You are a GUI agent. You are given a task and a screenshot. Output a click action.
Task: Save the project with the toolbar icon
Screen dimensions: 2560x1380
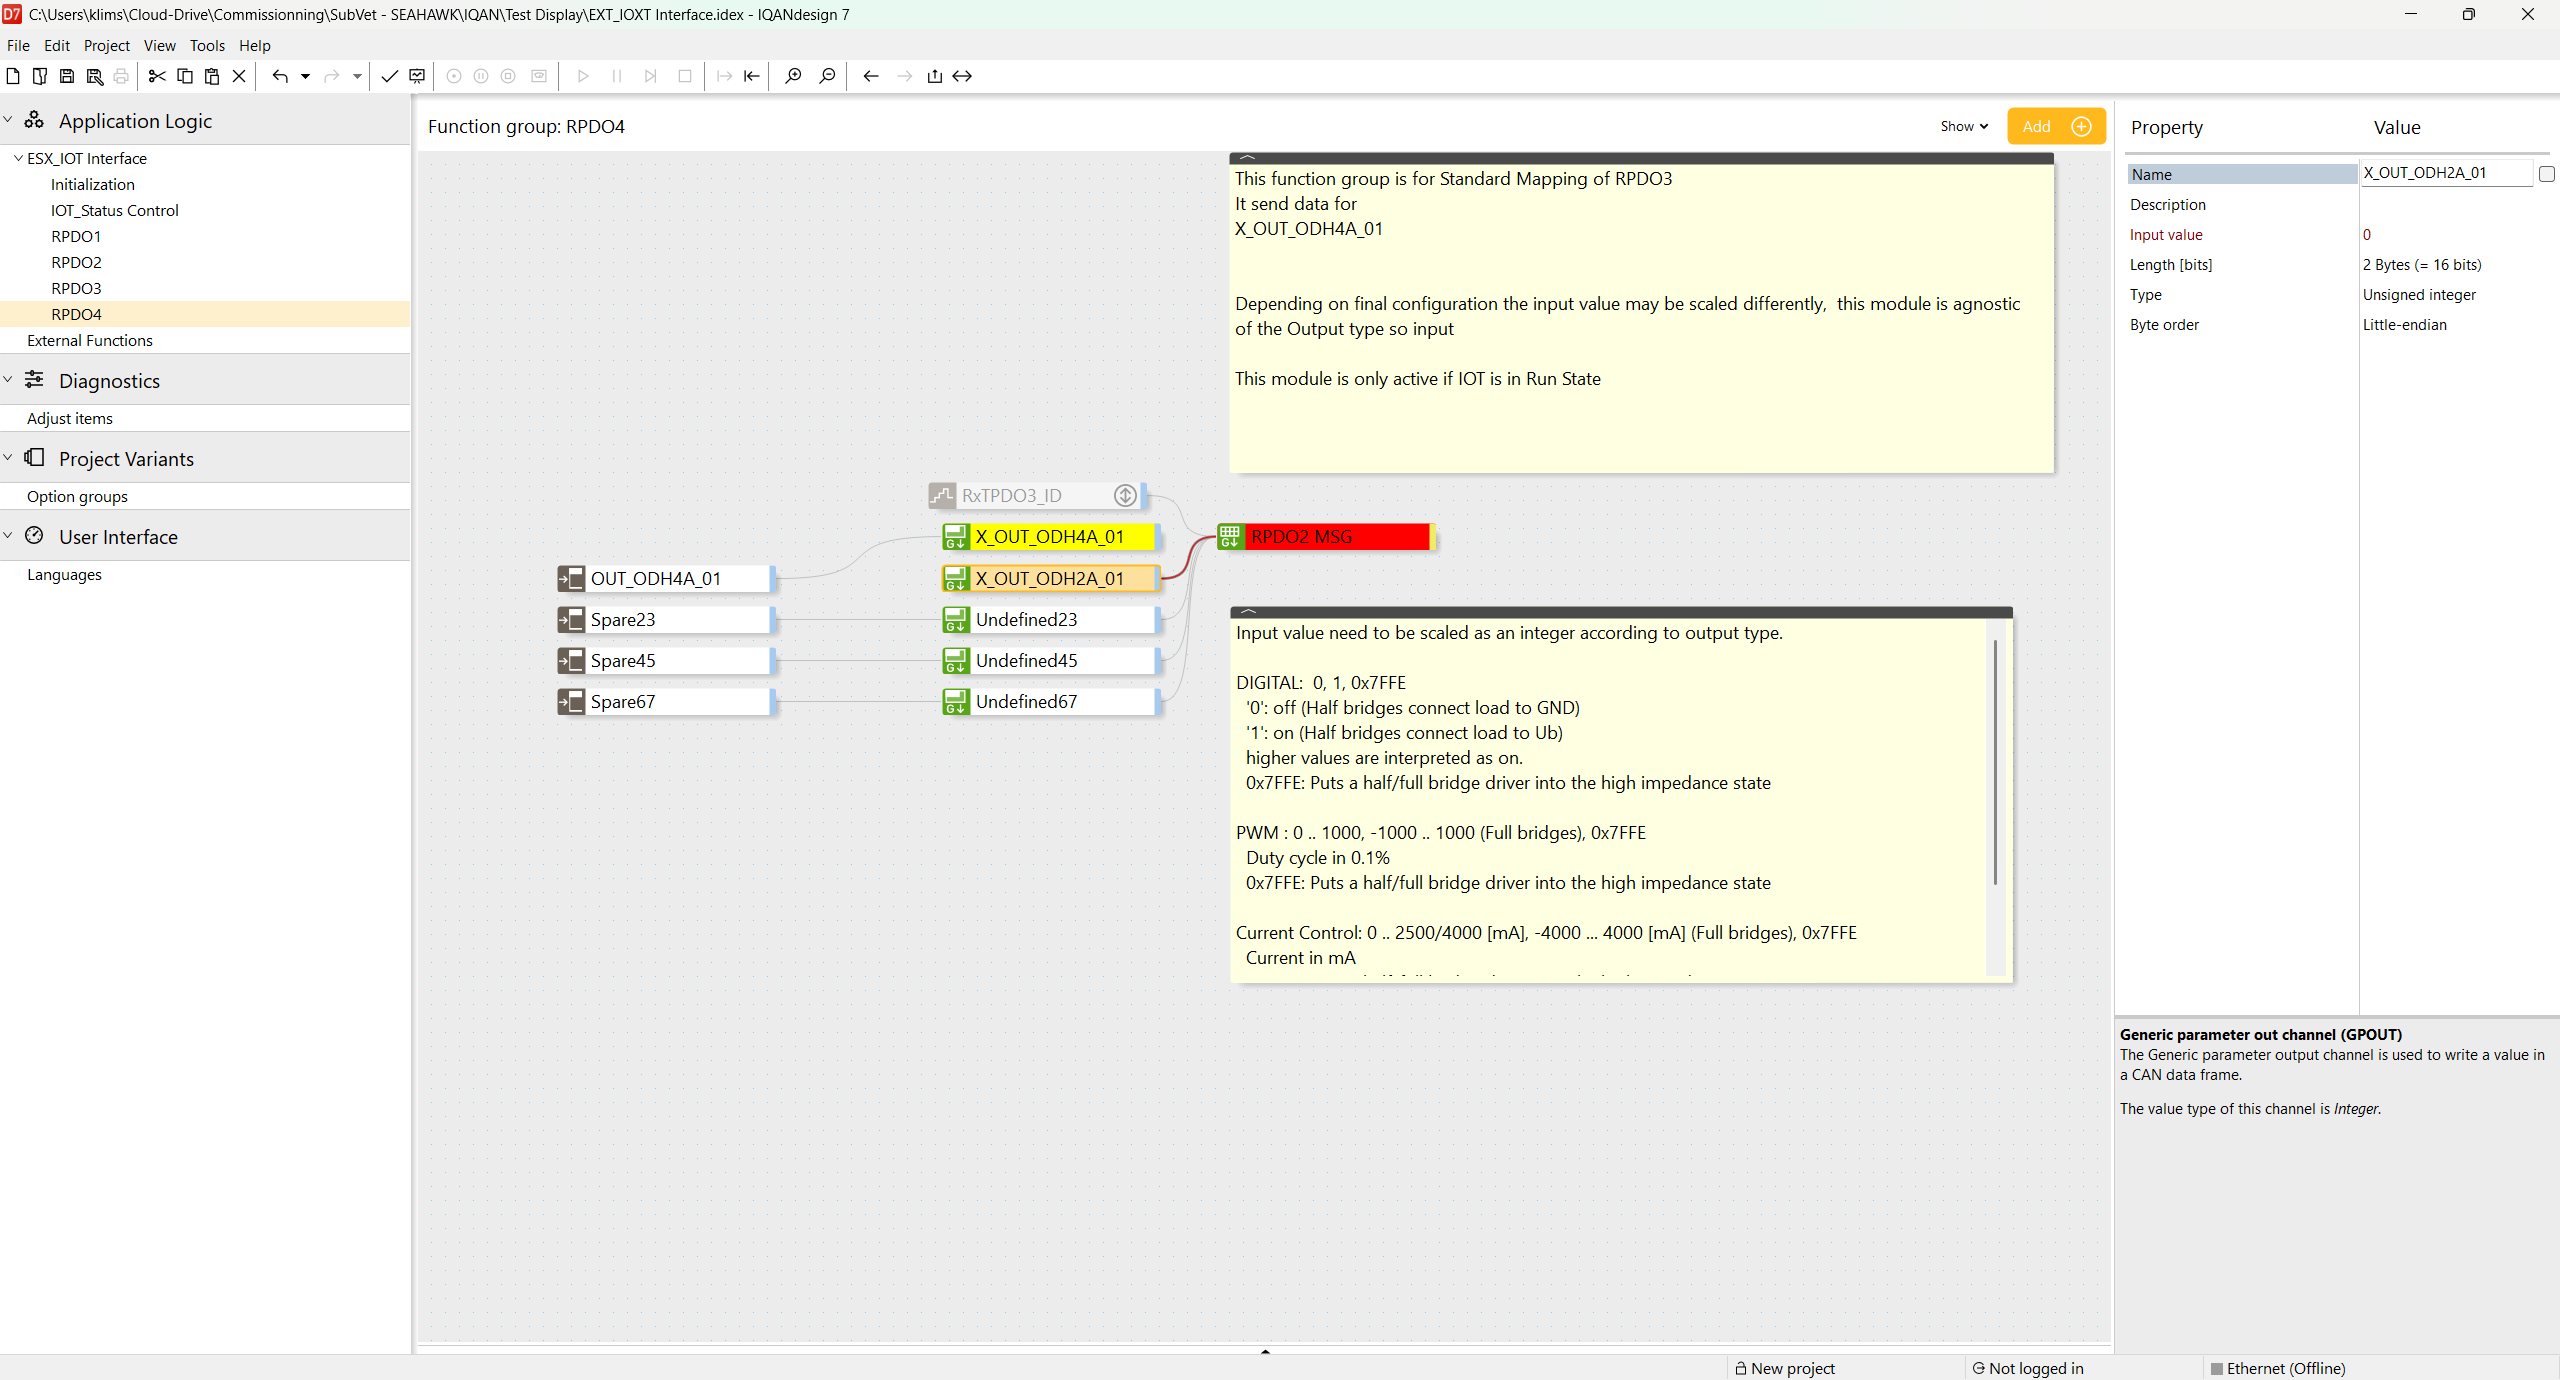(x=67, y=76)
